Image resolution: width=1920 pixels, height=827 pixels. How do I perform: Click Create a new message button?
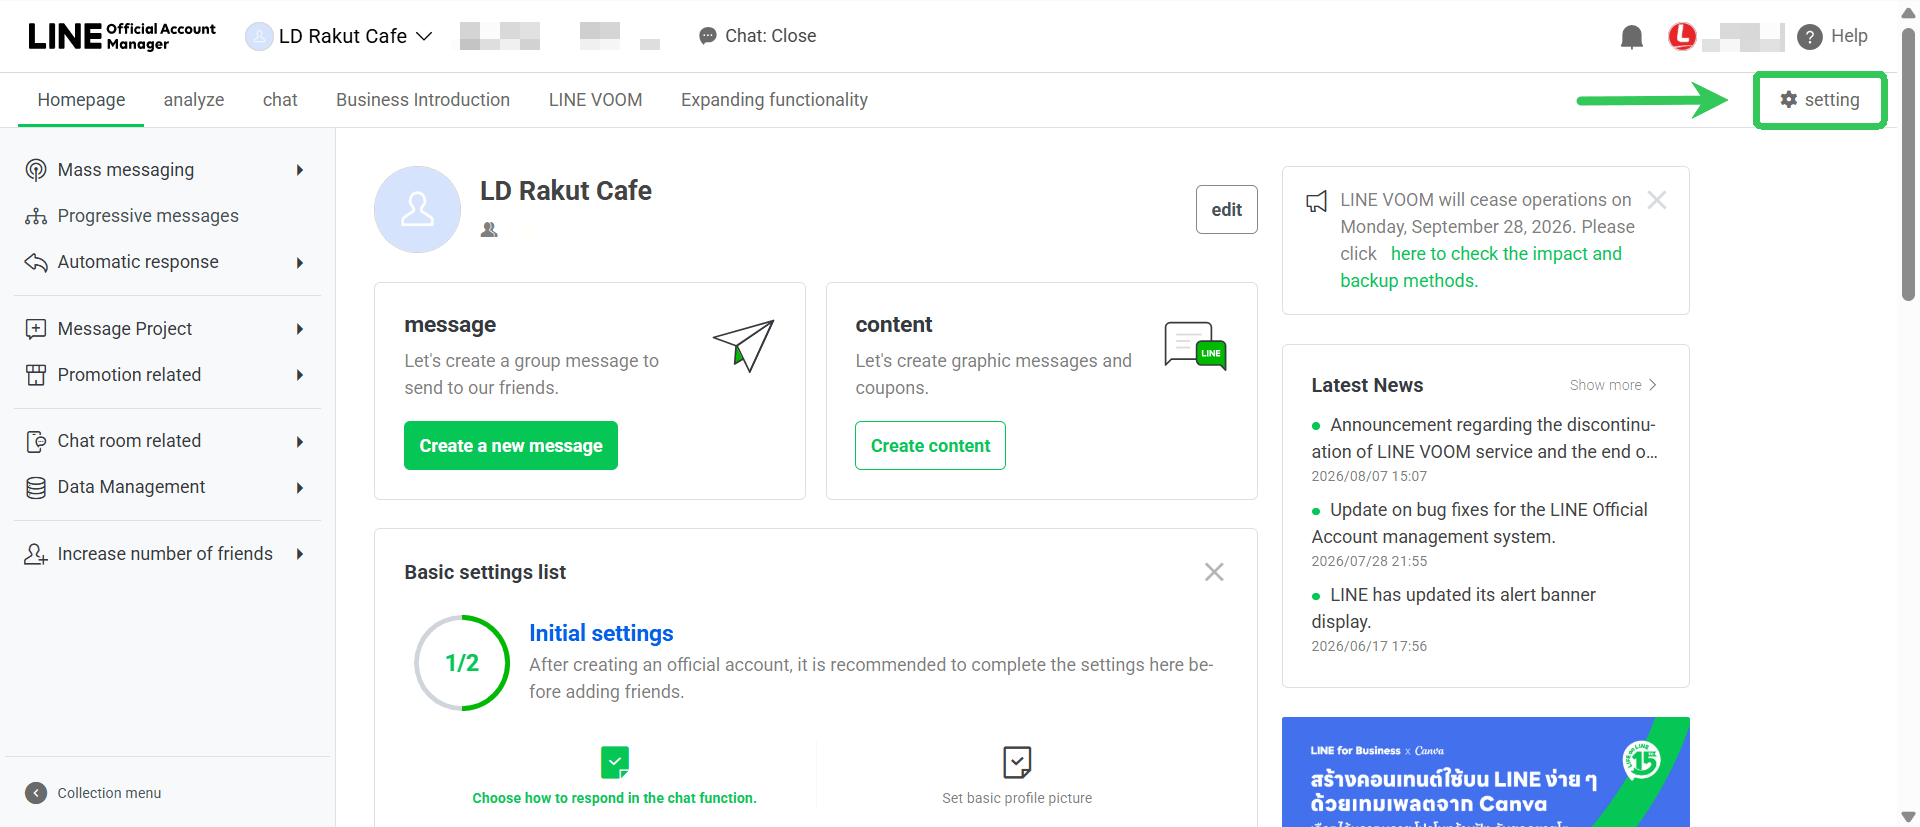pyautogui.click(x=511, y=445)
